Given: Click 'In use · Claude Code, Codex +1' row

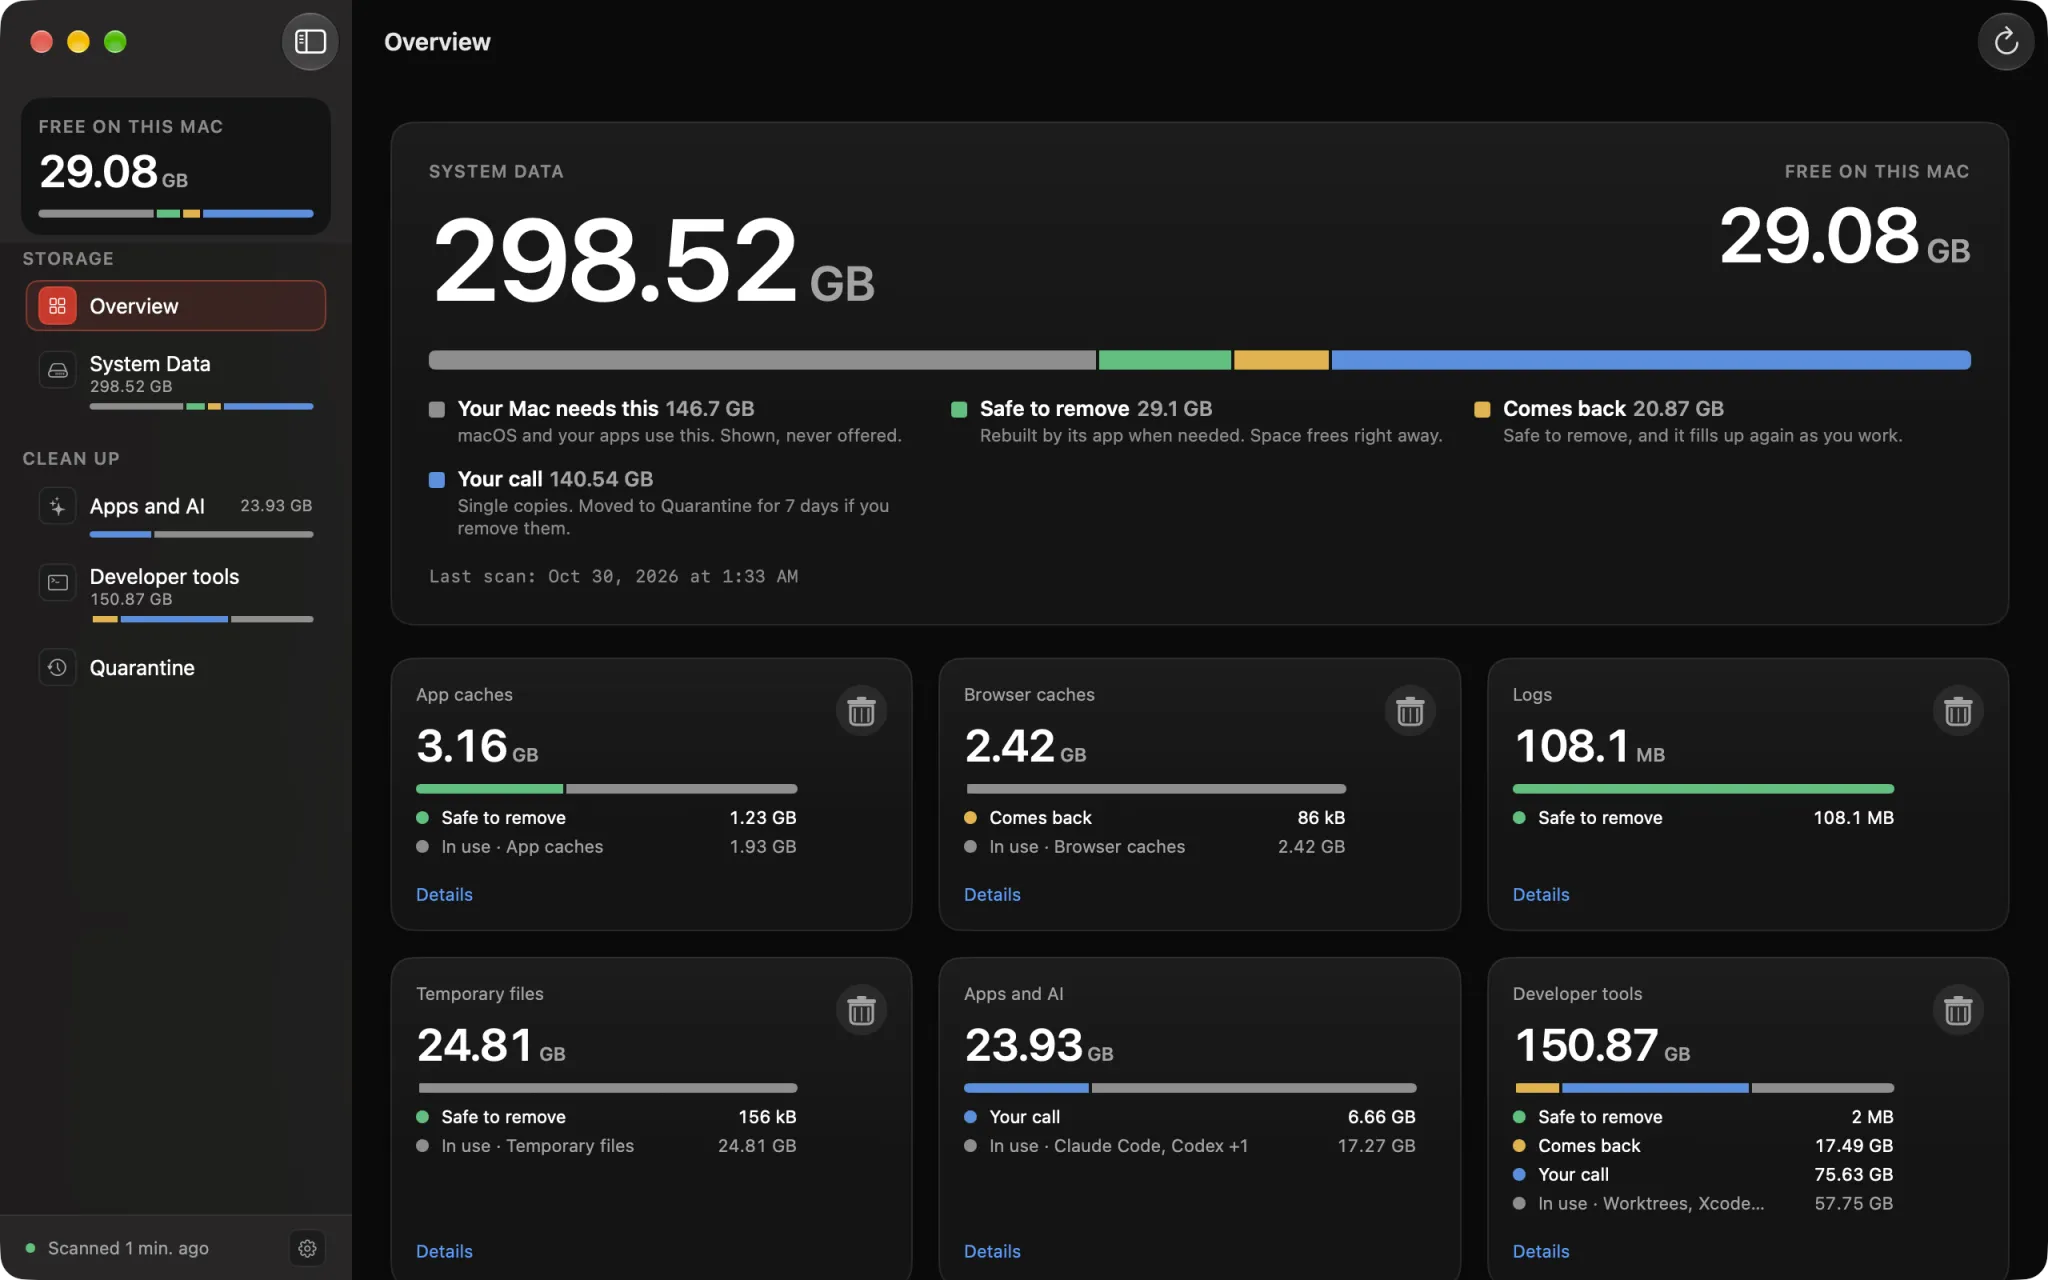Looking at the screenshot, I should click(1190, 1146).
